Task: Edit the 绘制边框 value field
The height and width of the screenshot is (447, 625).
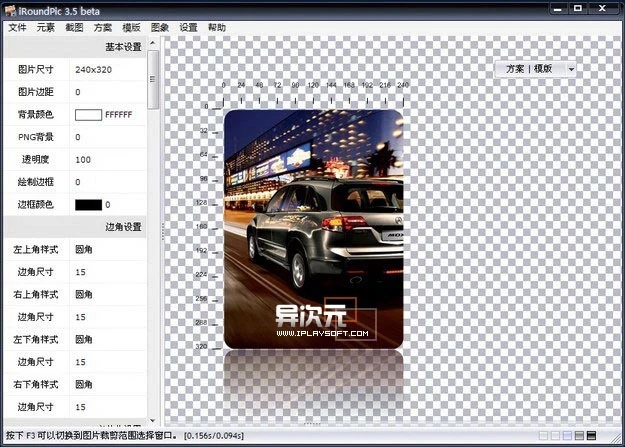Action: click(x=108, y=182)
